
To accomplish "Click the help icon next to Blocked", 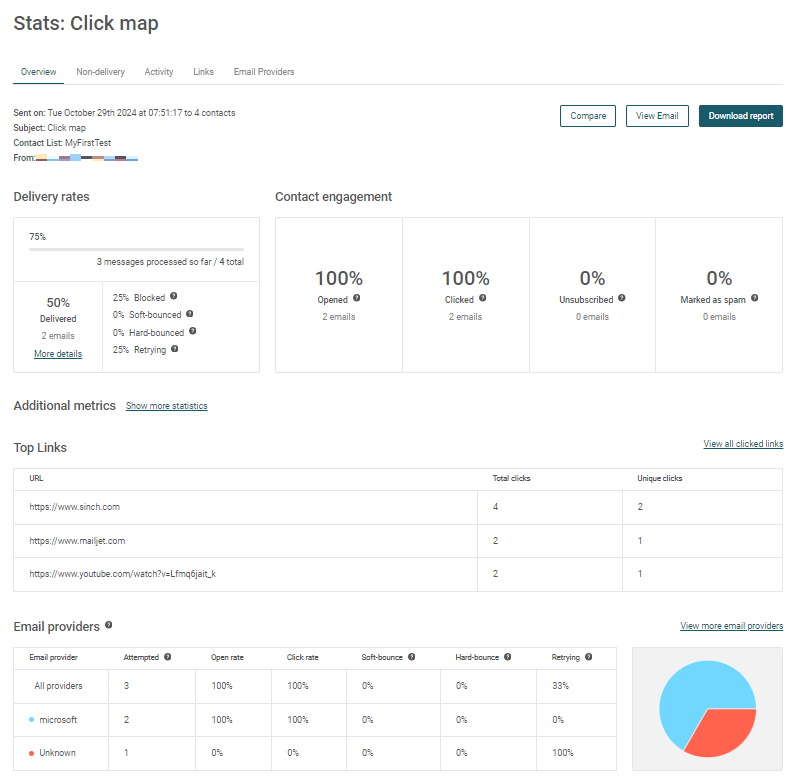I will 173,296.
